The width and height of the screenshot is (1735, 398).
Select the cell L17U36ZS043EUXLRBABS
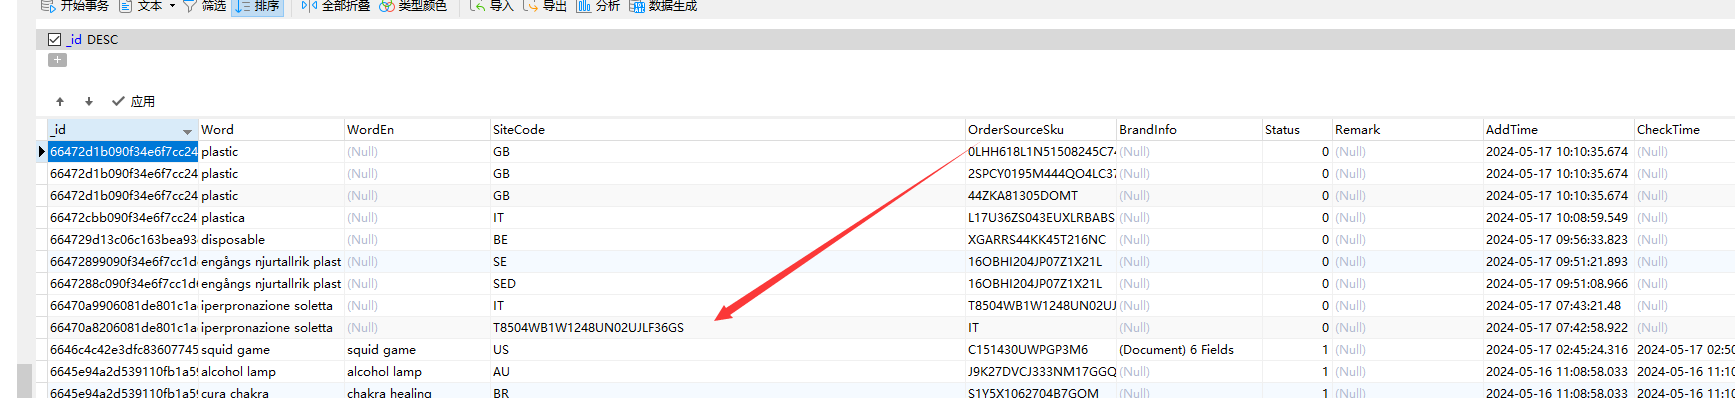coord(1041,218)
